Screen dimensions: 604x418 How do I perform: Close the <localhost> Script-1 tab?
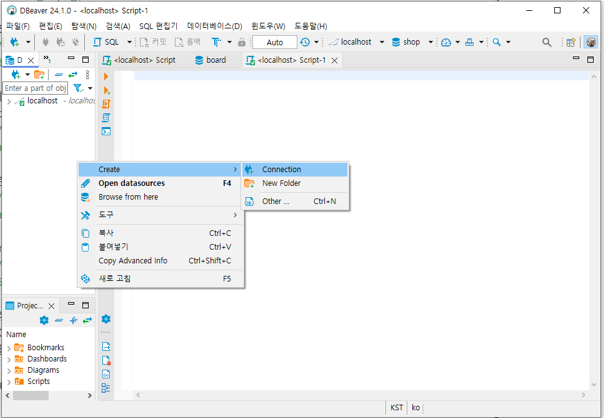tap(335, 60)
